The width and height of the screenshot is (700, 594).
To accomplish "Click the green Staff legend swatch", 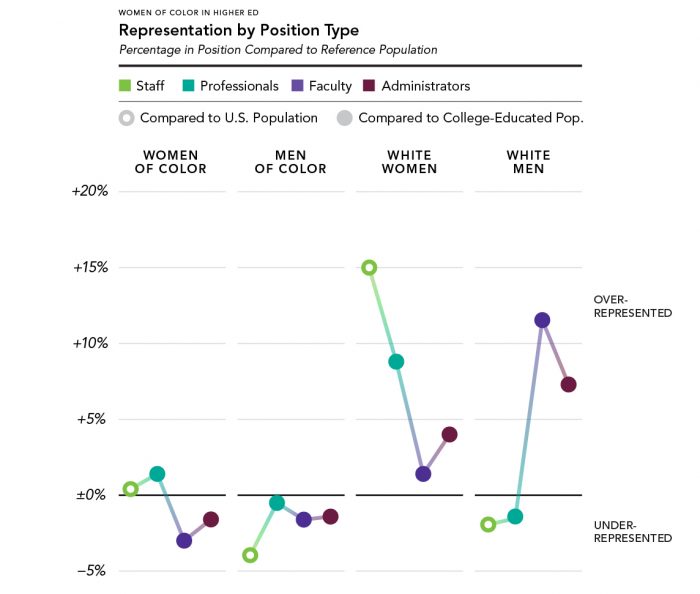I will point(125,86).
